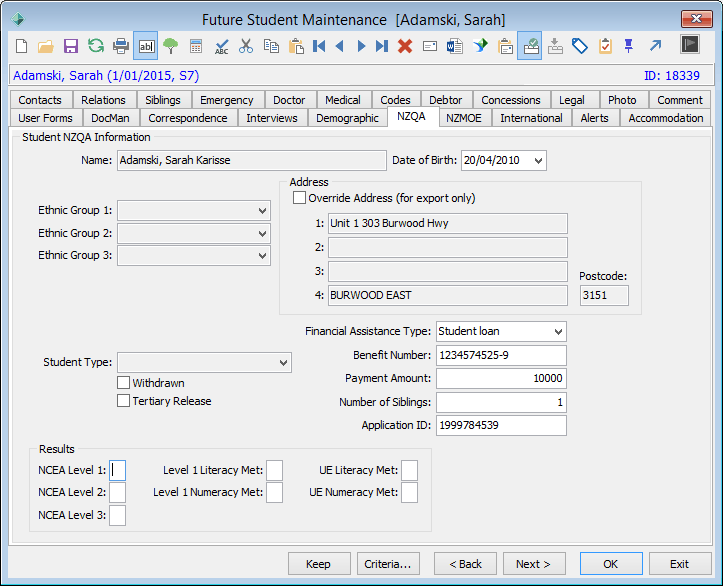Tick the Withdrawn checkbox
This screenshot has height=586, width=723.
coord(123,383)
